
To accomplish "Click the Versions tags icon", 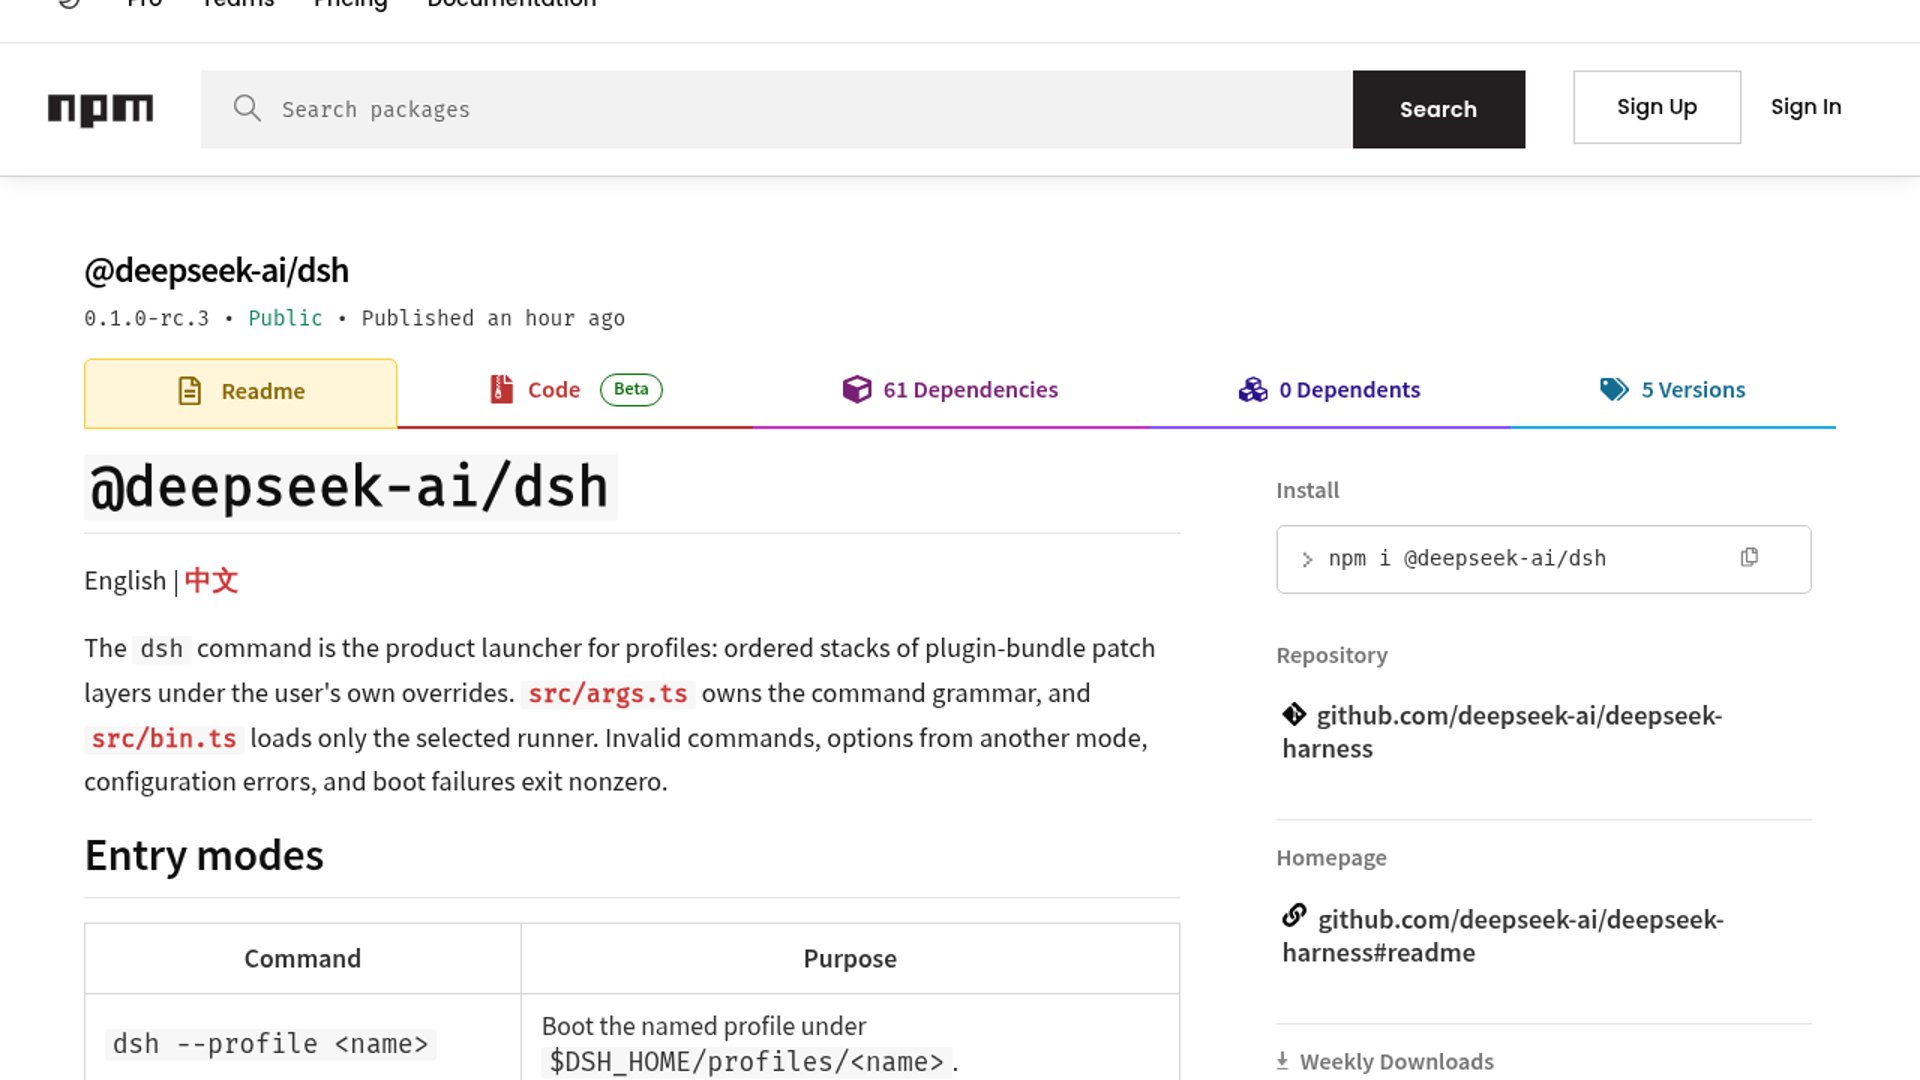I will pyautogui.click(x=1614, y=389).
